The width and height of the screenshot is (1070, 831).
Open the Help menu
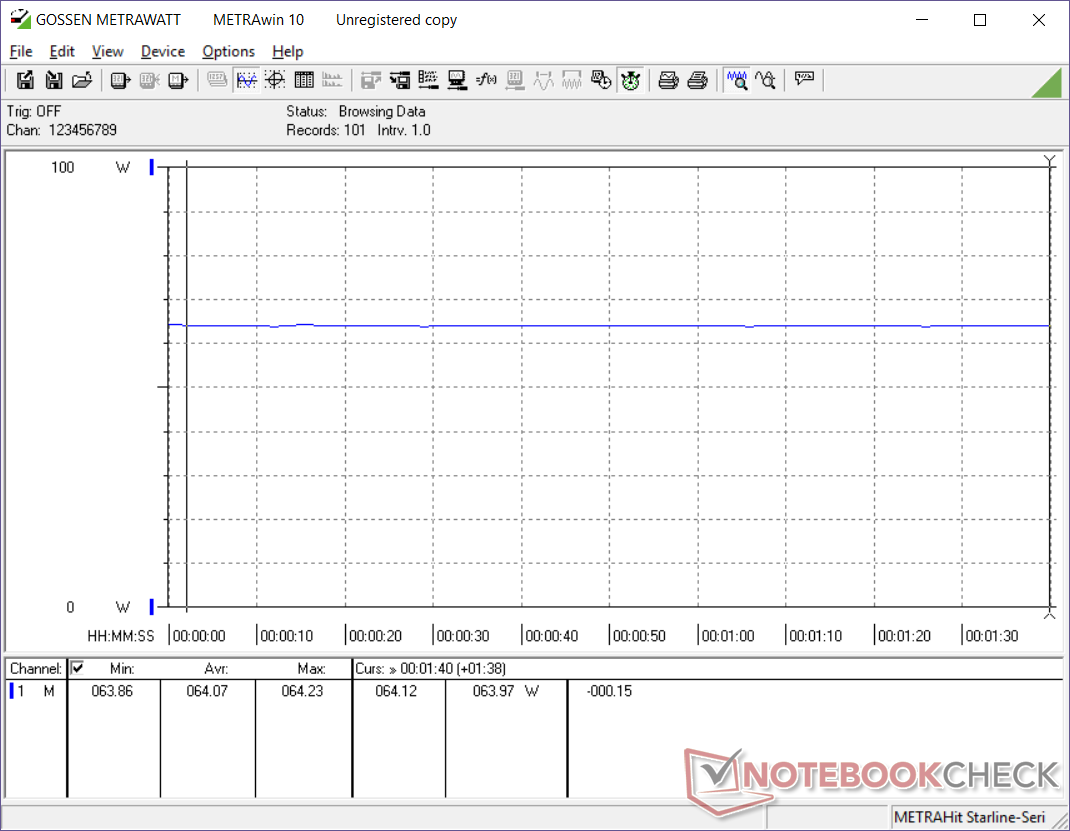pyautogui.click(x=287, y=51)
